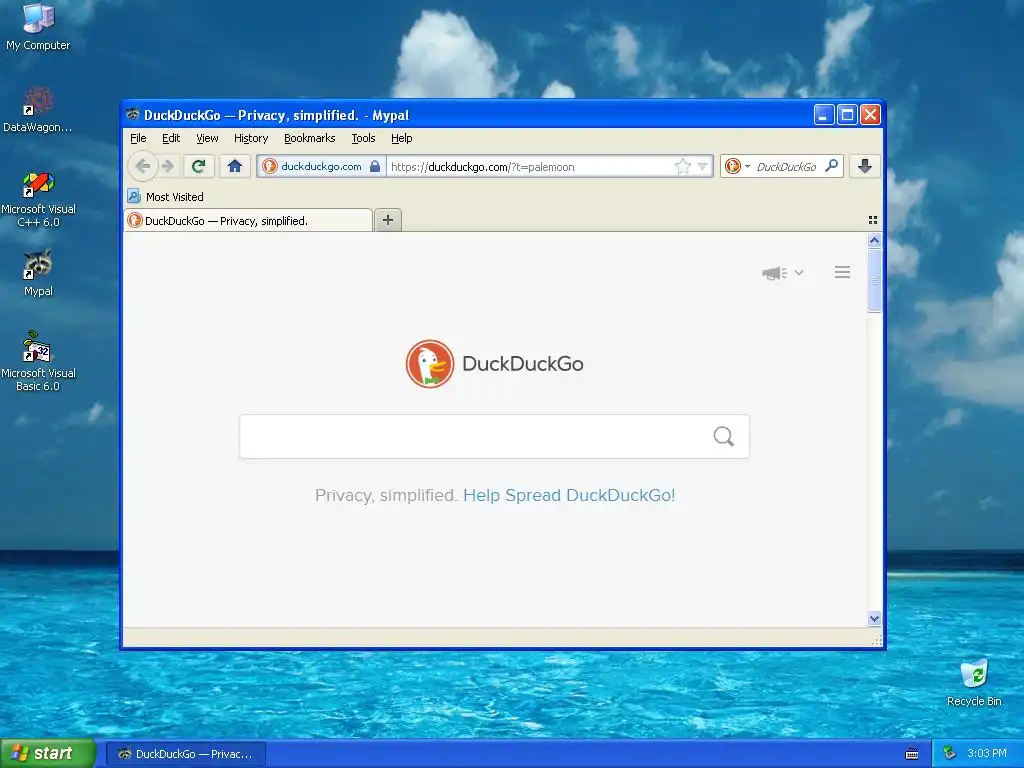Image resolution: width=1024 pixels, height=768 pixels.
Task: Follow the Help Spread DuckDuckGo! link
Action: [x=569, y=495]
